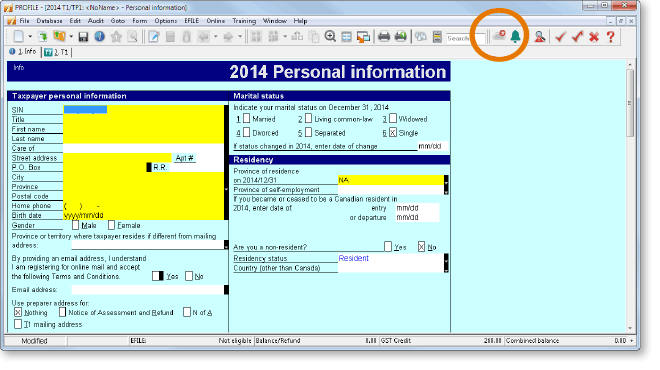Click the star favorites icon

pos(116,37)
